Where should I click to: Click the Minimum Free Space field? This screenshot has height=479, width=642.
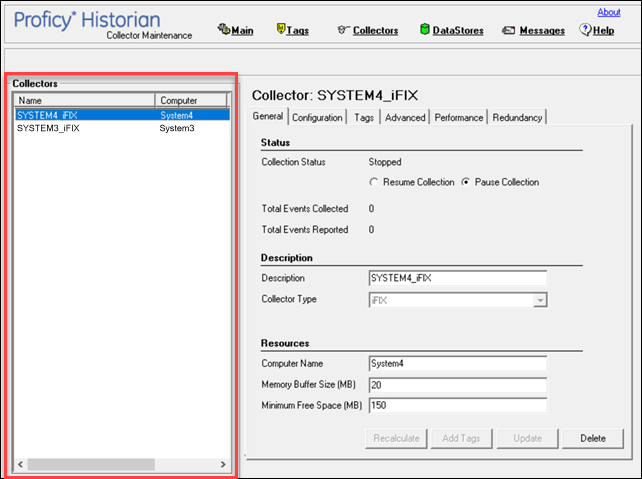[x=458, y=405]
